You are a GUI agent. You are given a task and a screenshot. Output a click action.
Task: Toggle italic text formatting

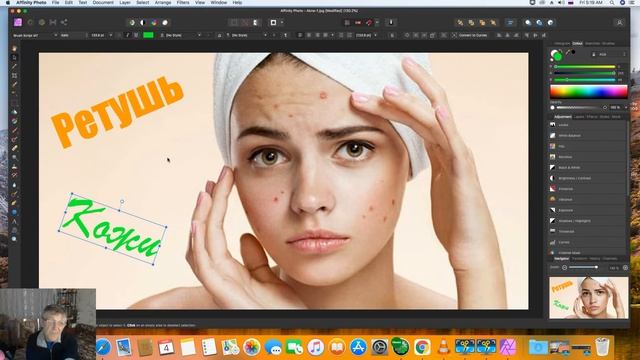[x=127, y=36]
